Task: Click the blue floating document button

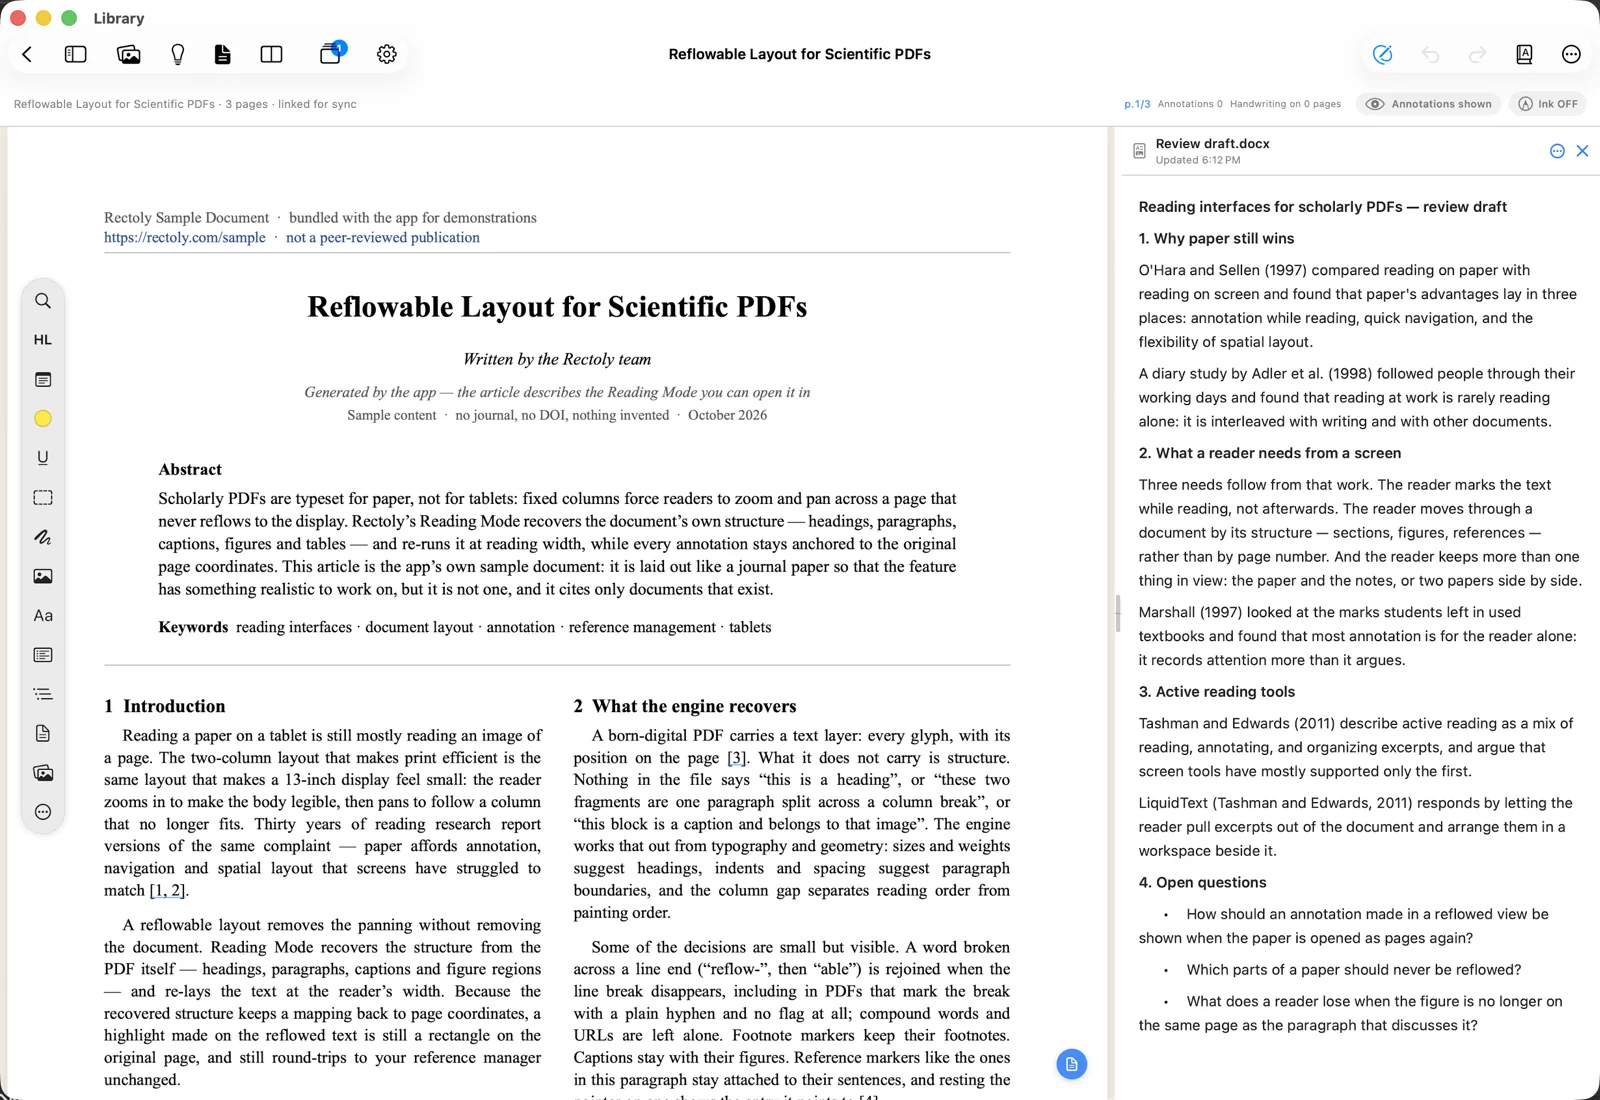Action: click(x=1072, y=1064)
